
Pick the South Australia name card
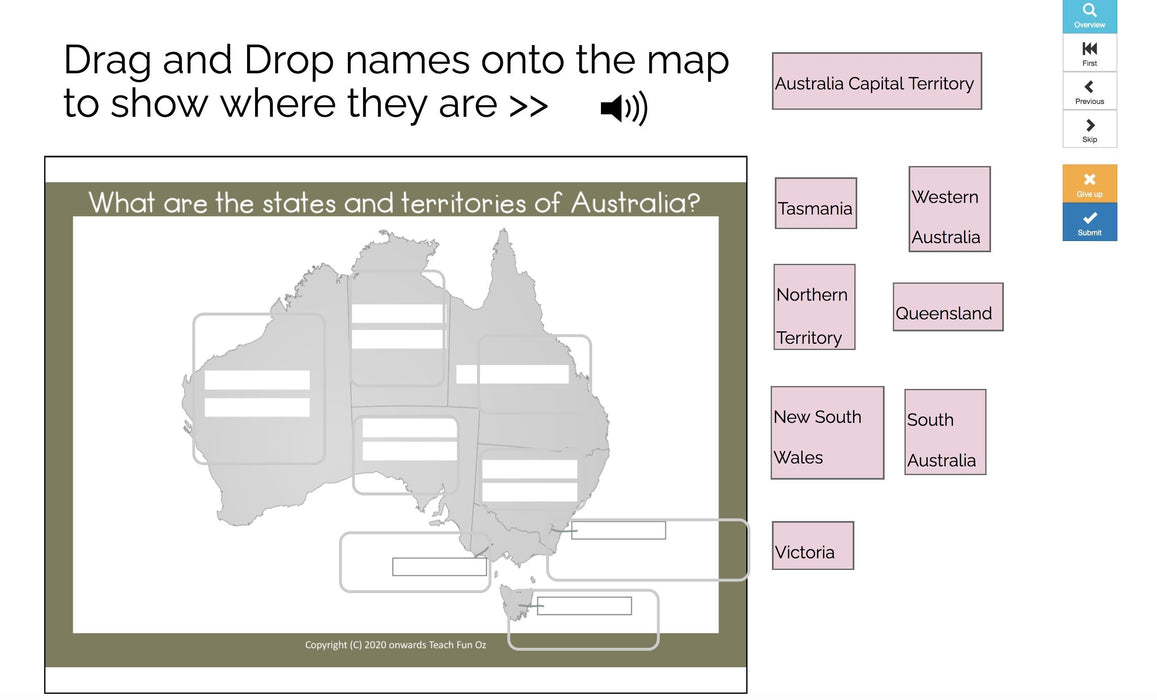point(944,432)
